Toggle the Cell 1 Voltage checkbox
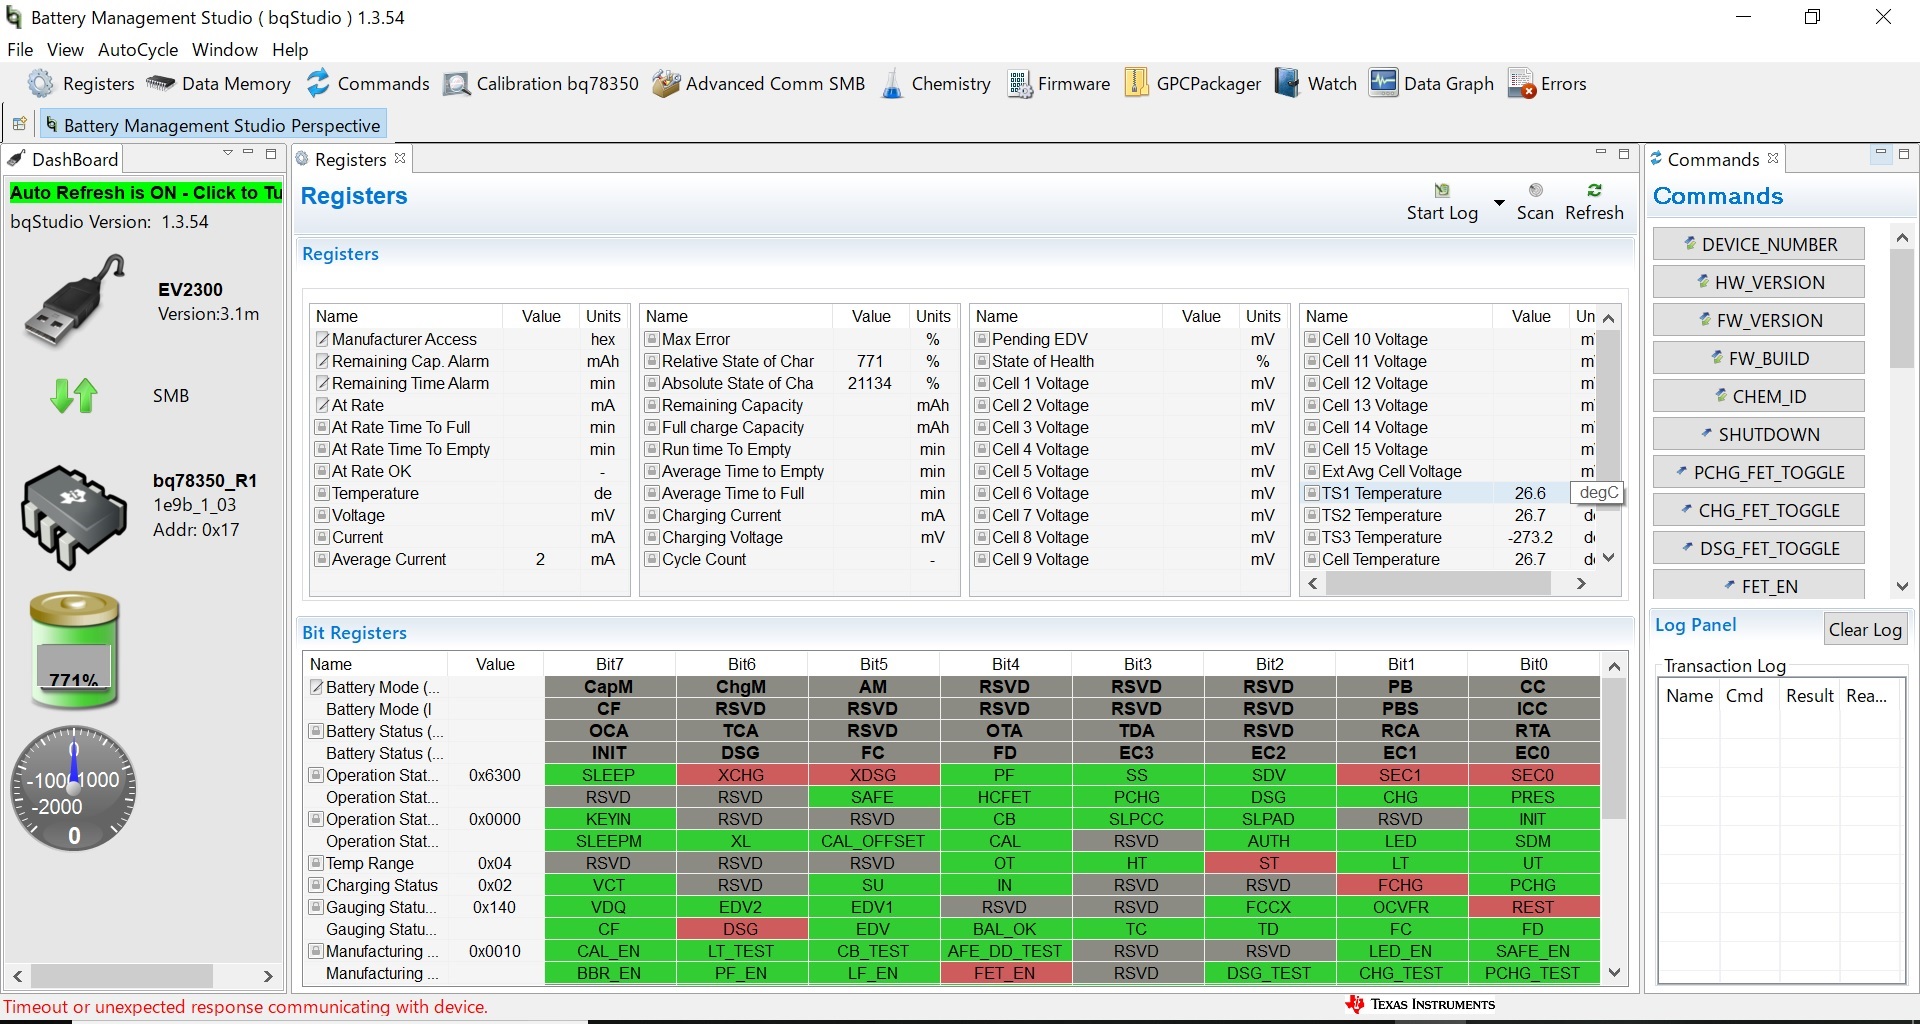The width and height of the screenshot is (1920, 1026). click(982, 383)
